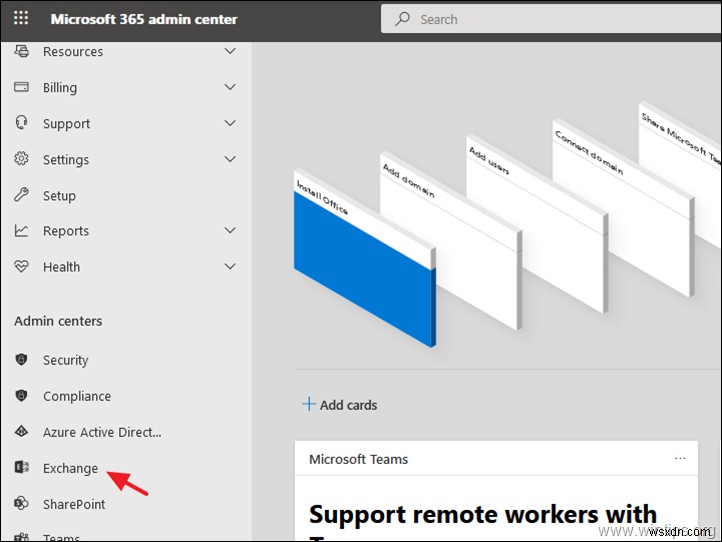Click the Health heart icon
Viewport: 722px width, 542px height.
coord(22,267)
